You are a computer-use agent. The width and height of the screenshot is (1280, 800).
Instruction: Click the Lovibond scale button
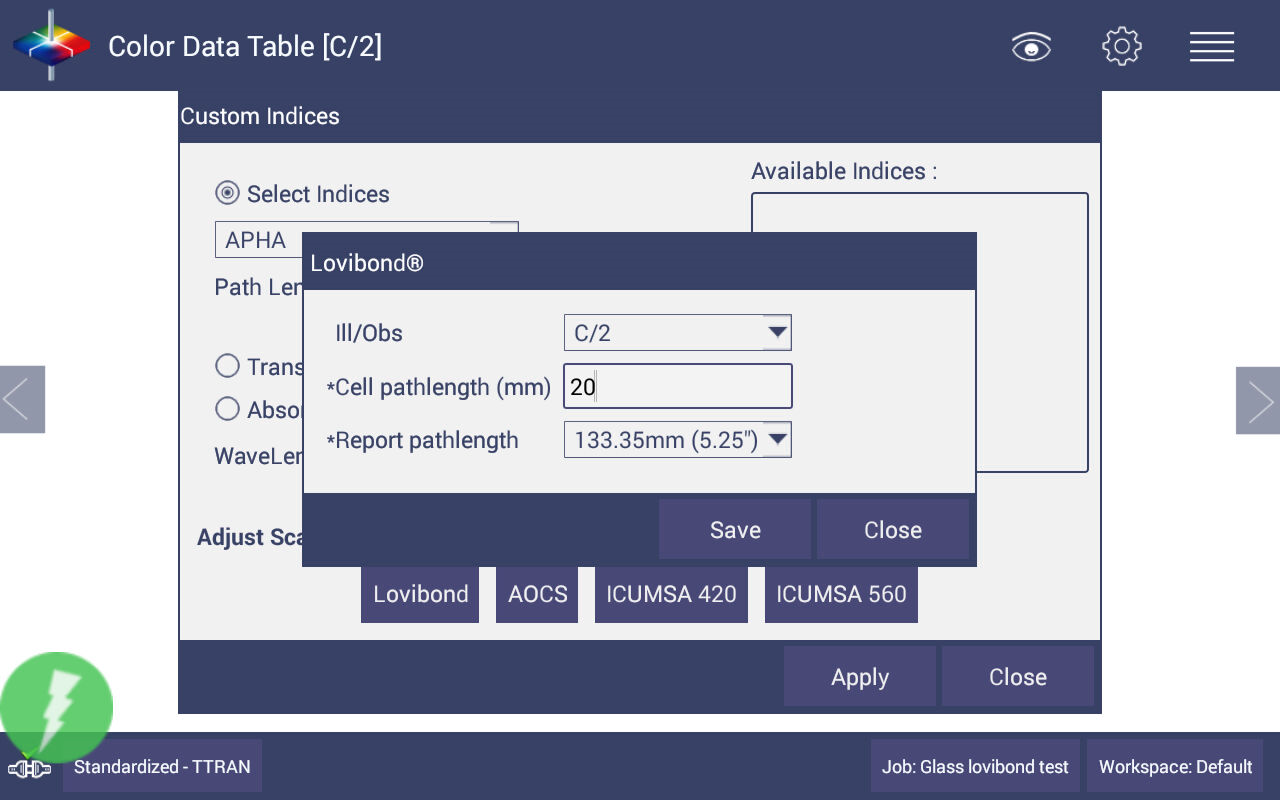(420, 594)
